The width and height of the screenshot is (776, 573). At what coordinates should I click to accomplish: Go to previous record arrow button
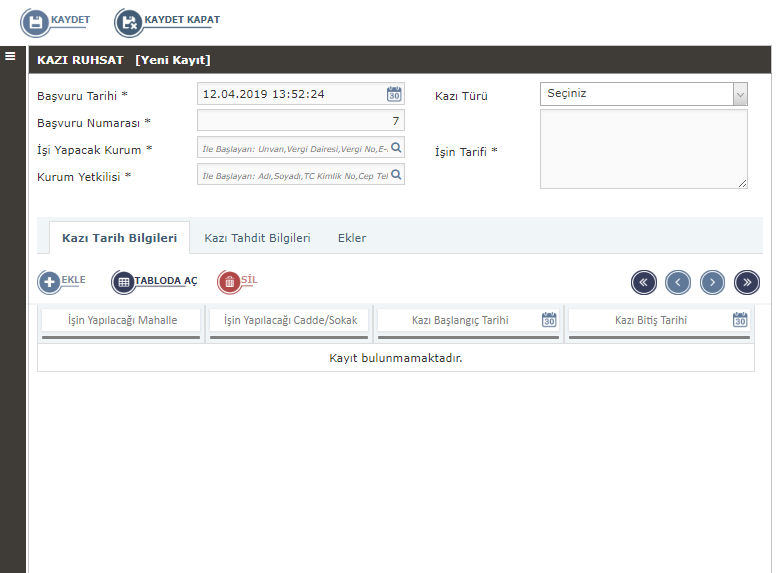[x=678, y=282]
